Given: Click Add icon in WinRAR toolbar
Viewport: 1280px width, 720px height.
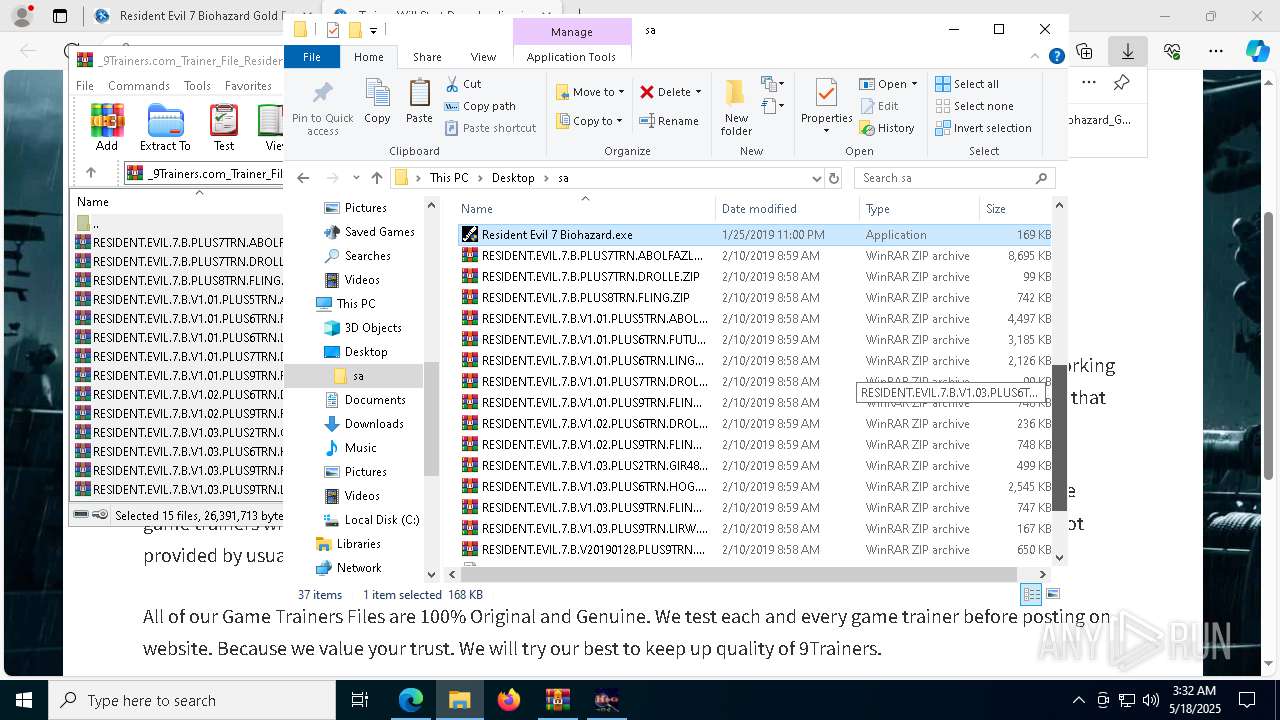Looking at the screenshot, I should 107,127.
